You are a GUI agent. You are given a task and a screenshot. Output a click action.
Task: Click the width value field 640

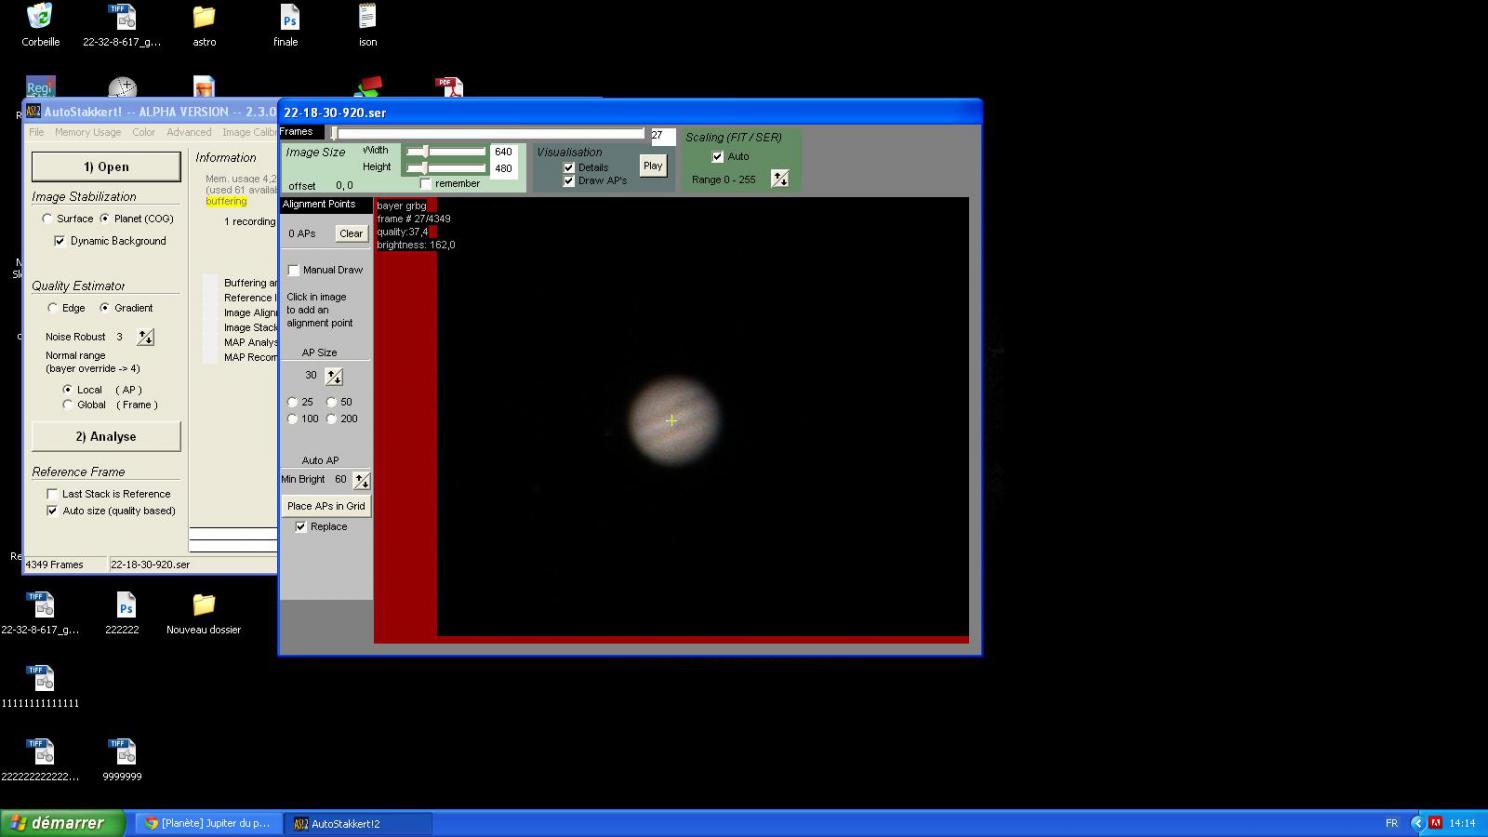(504, 152)
